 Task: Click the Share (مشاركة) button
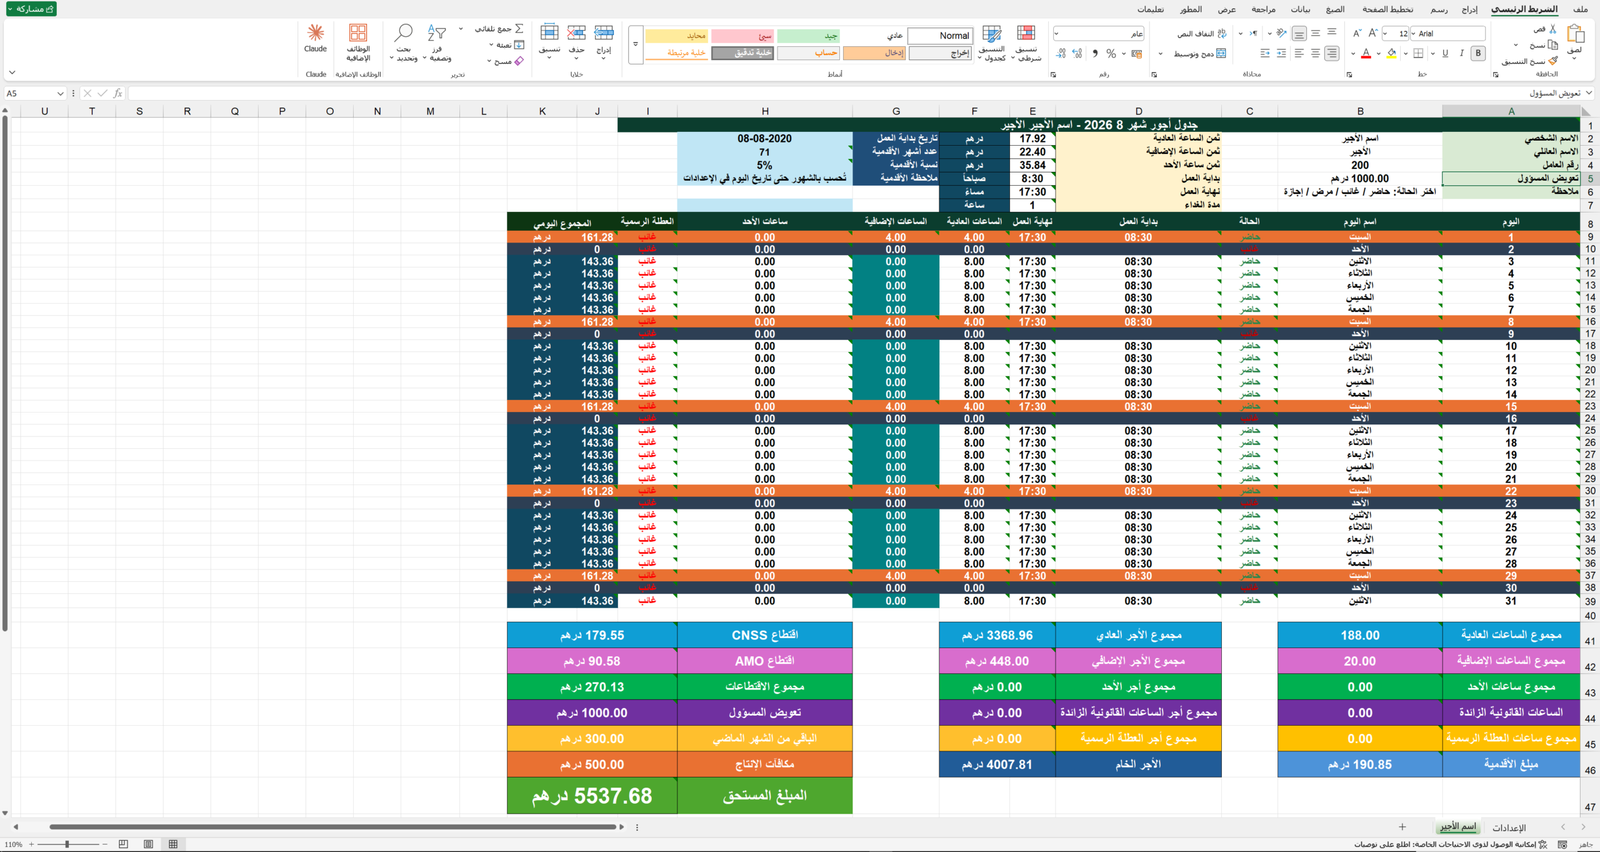pos(30,8)
